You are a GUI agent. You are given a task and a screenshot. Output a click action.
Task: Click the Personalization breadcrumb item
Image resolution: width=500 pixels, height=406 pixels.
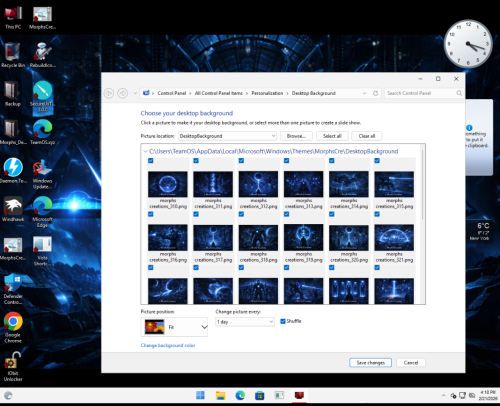pos(267,93)
